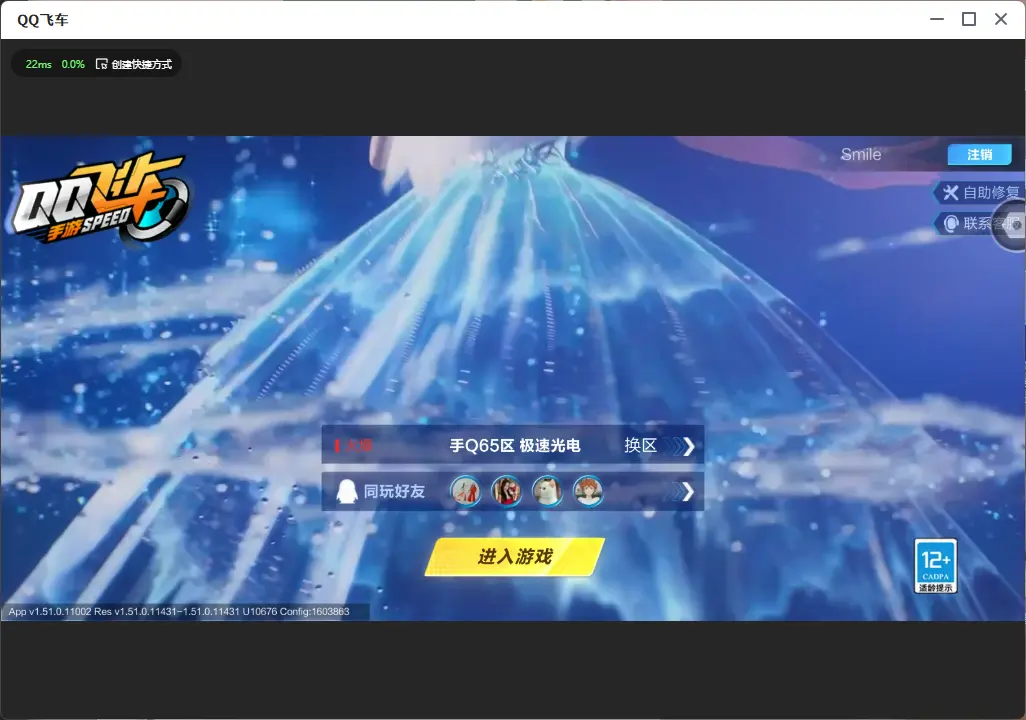Click 换区 to change server
Viewport: 1026px width, 720px height.
[x=641, y=446]
